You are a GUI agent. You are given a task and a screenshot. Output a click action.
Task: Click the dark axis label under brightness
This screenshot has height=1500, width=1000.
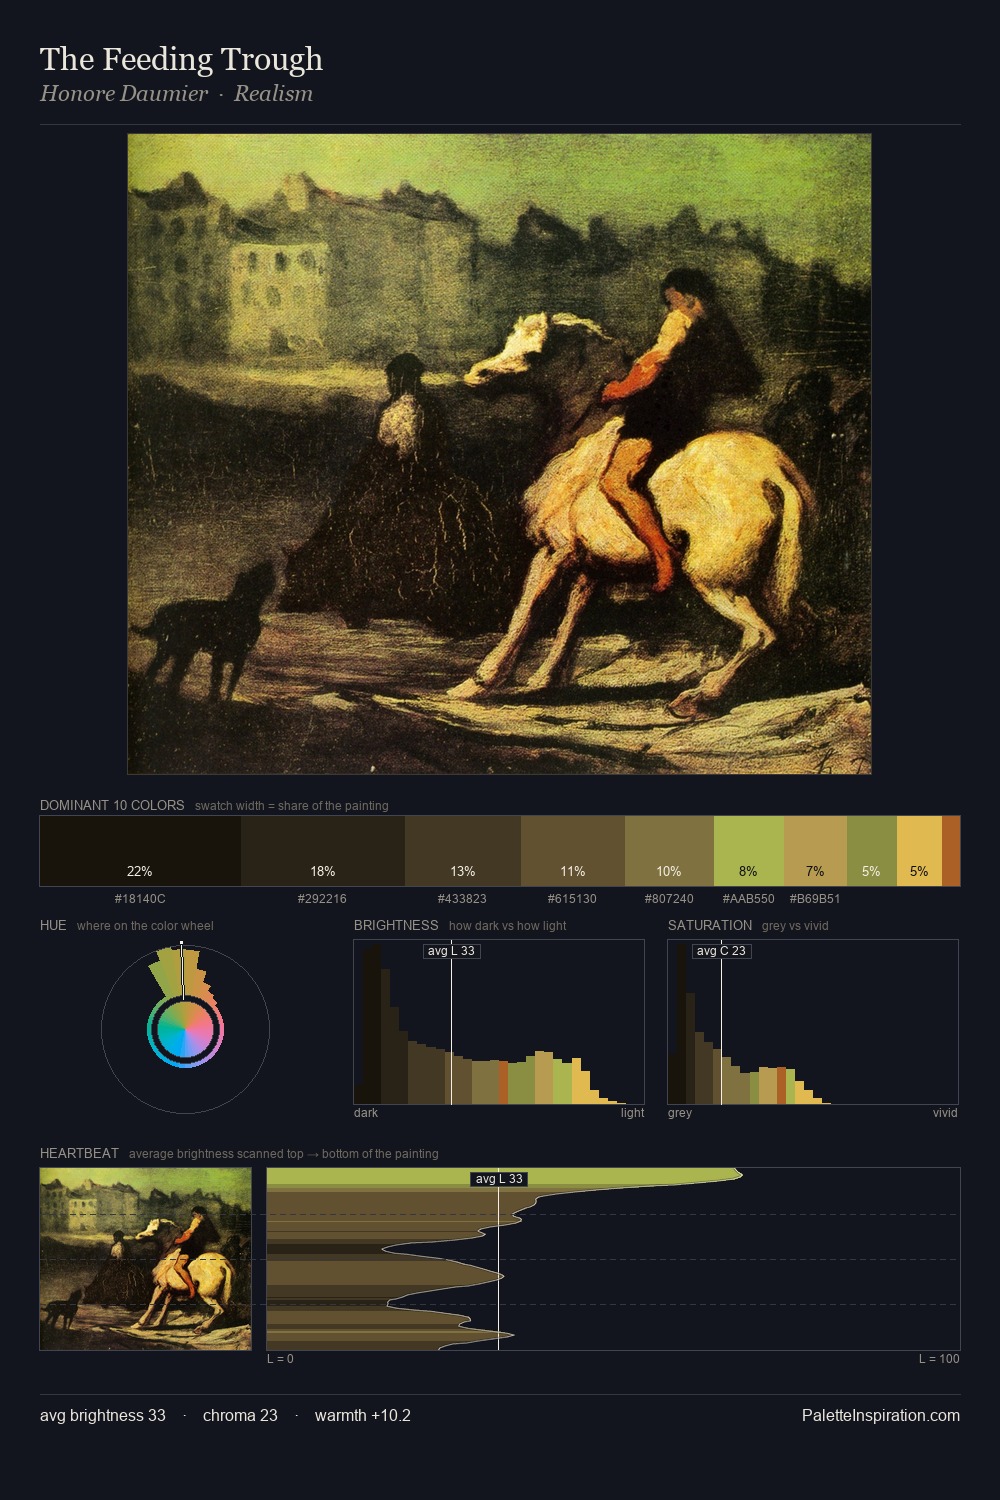pos(366,1113)
